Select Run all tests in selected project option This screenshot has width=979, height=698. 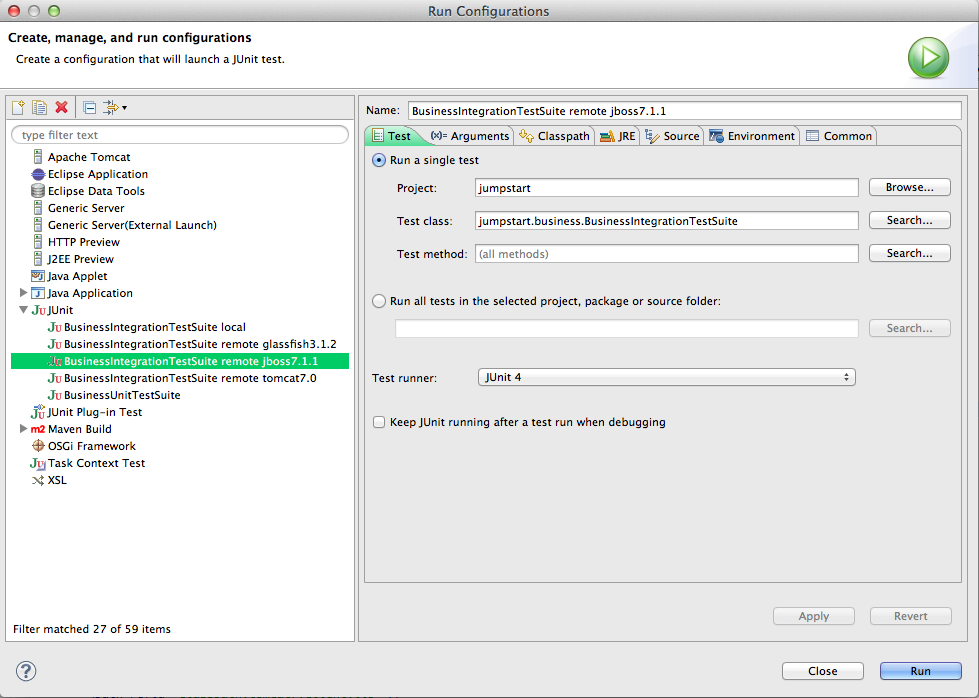click(379, 301)
